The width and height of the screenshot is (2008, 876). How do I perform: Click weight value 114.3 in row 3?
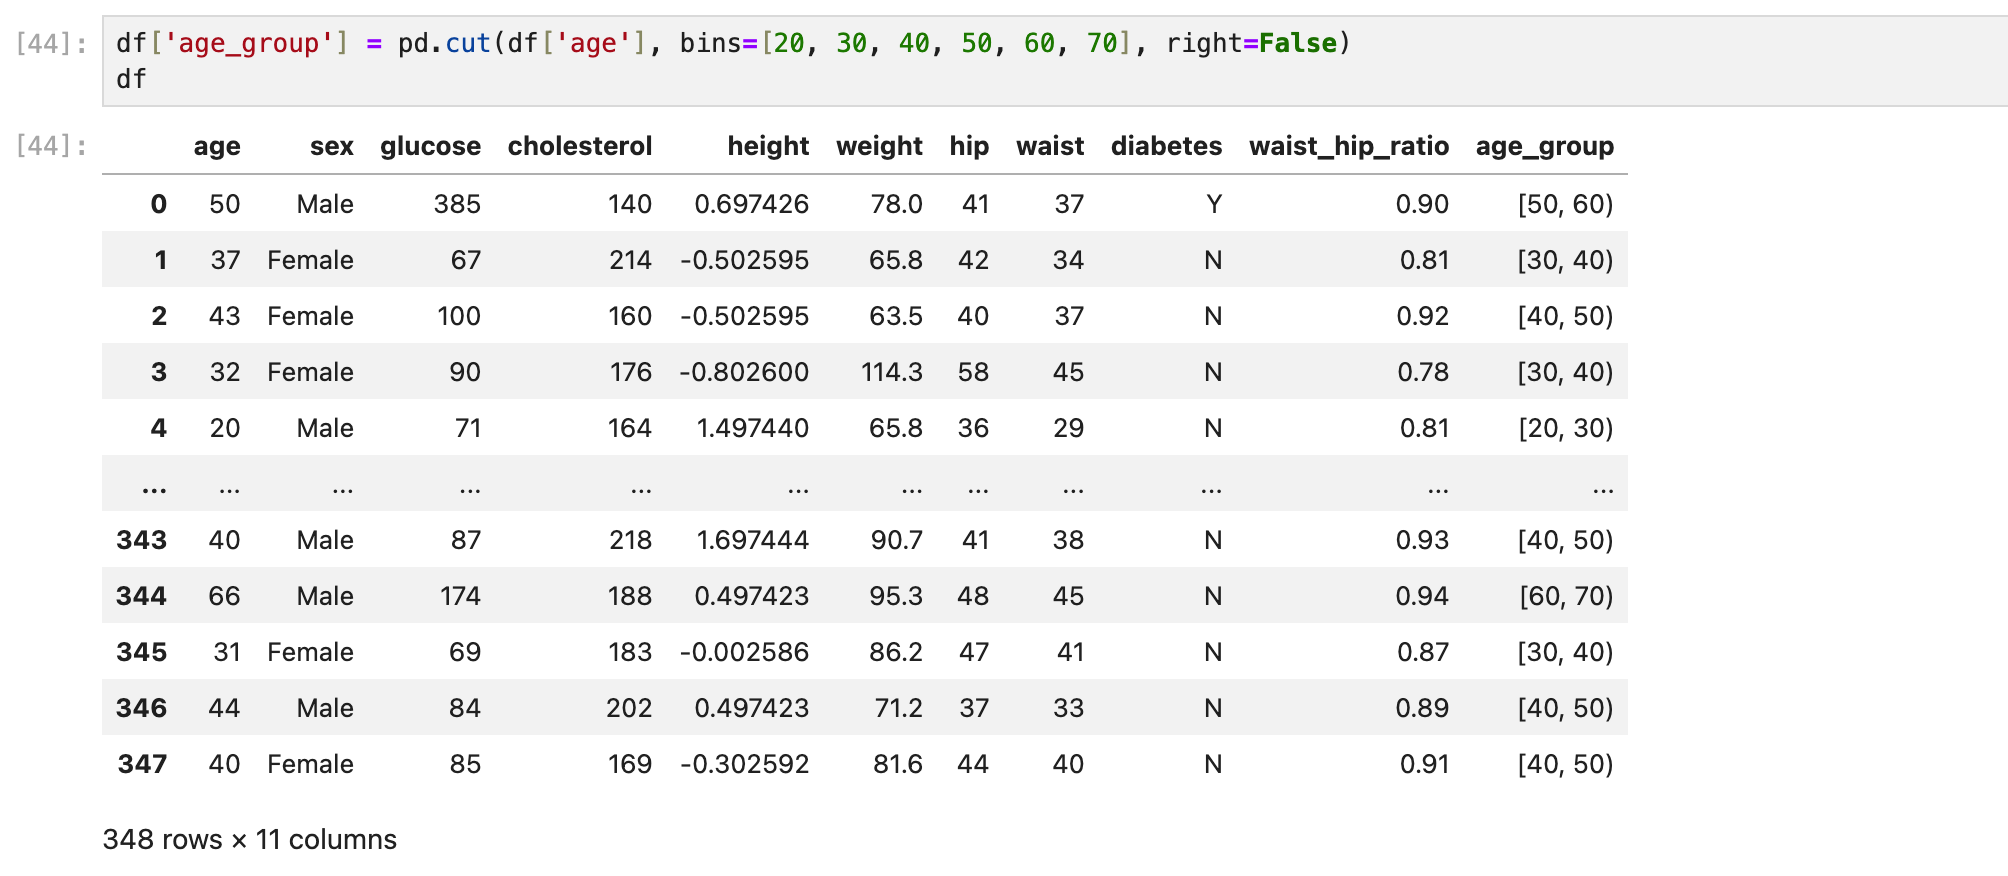892,372
